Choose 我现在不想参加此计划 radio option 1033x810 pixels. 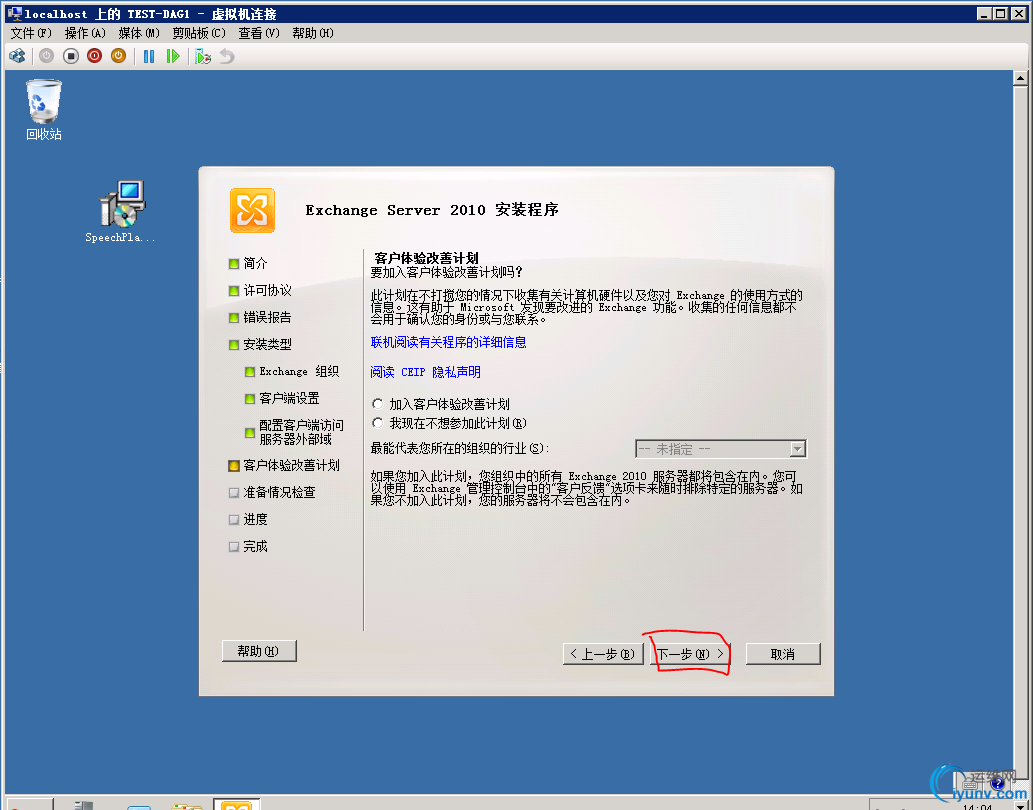[x=377, y=423]
